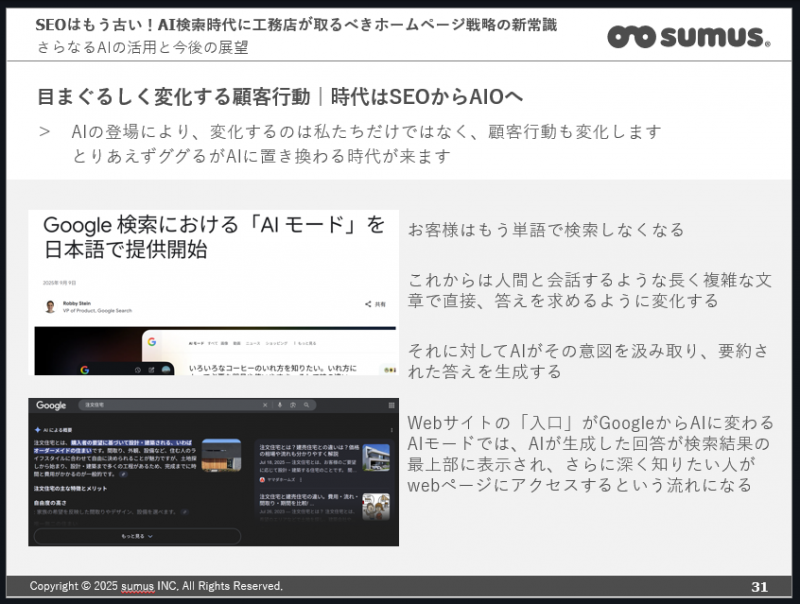The width and height of the screenshot is (800, 604).
Task: Click the 注文住宅 search input field
Action: click(170, 406)
